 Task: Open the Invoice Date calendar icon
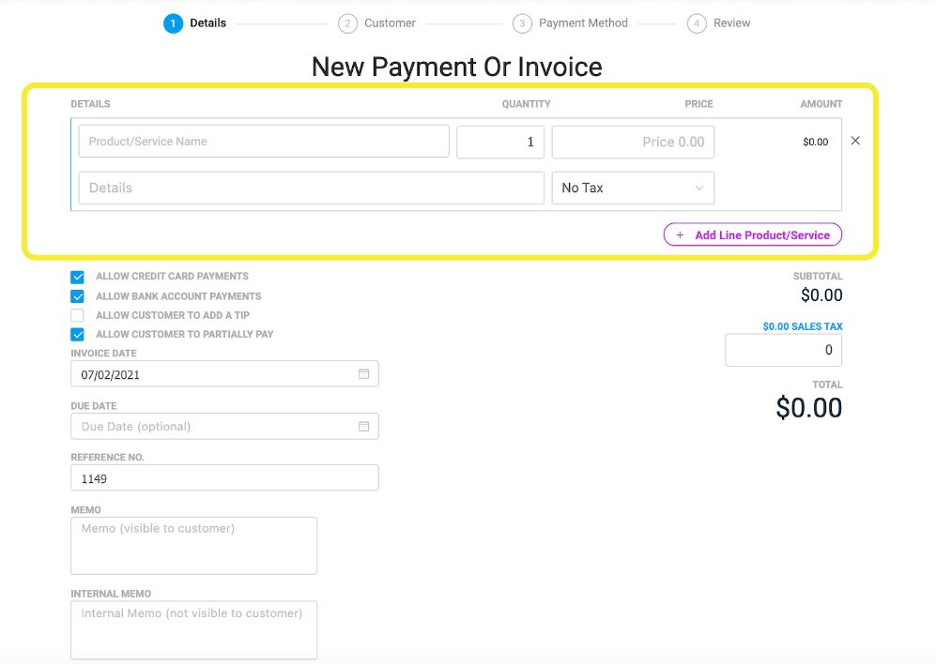click(x=364, y=374)
